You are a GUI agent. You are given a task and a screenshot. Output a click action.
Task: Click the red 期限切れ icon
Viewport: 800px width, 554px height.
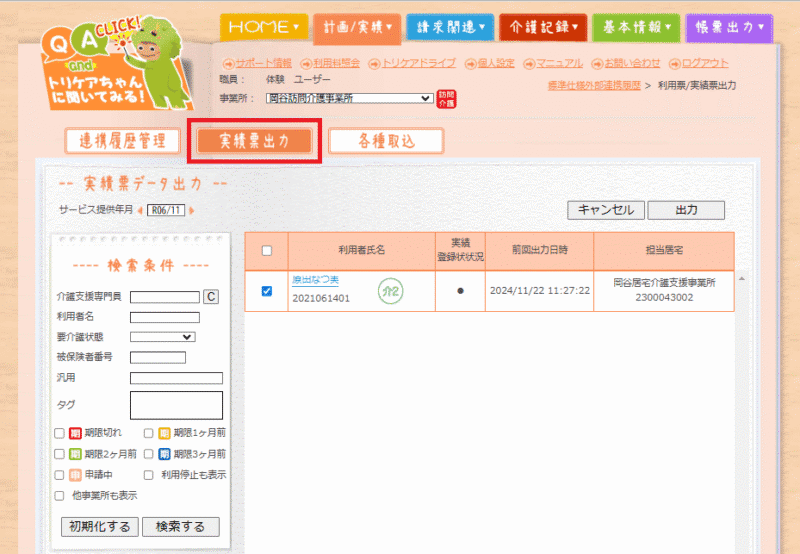coord(75,434)
